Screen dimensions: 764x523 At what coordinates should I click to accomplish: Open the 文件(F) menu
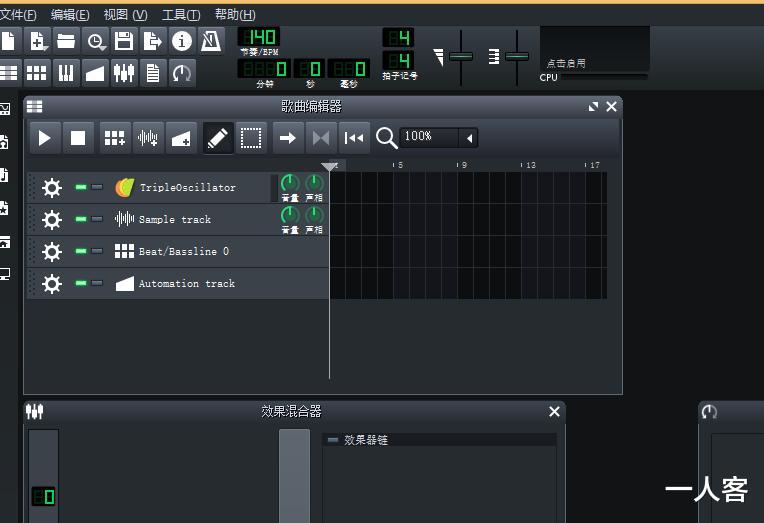coord(18,15)
